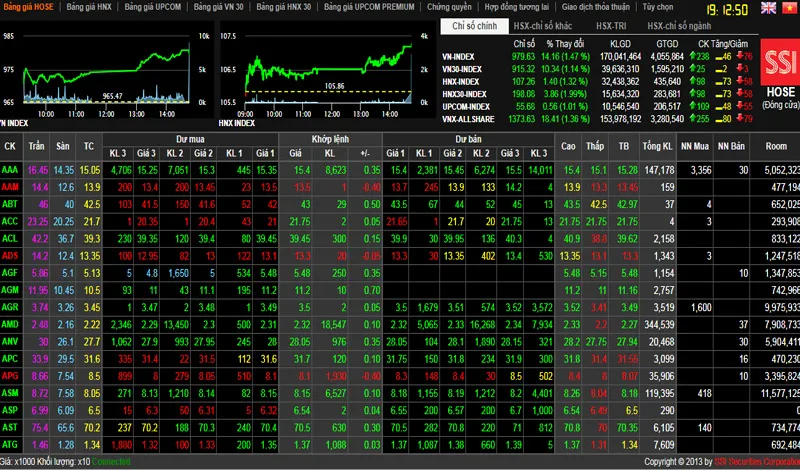
Task: Open Chứng quyền tab
Action: (449, 7)
